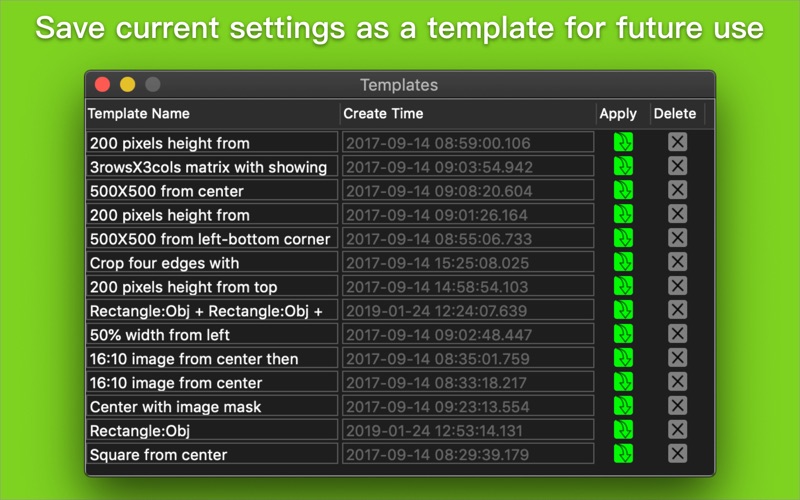Apply the '500X500 from center' template
The width and height of the screenshot is (800, 500).
point(623,190)
